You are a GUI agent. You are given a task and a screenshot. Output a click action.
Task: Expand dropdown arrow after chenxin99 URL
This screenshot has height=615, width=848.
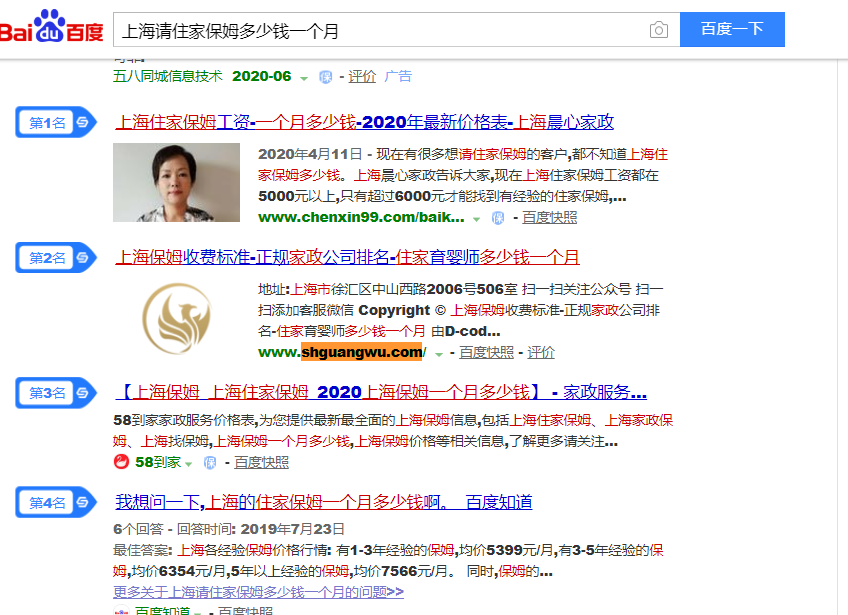click(476, 219)
